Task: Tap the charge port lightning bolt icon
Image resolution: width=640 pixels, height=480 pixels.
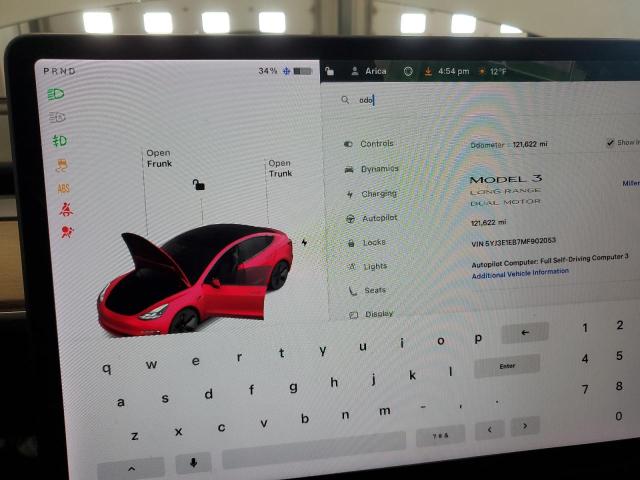Action: [x=304, y=242]
